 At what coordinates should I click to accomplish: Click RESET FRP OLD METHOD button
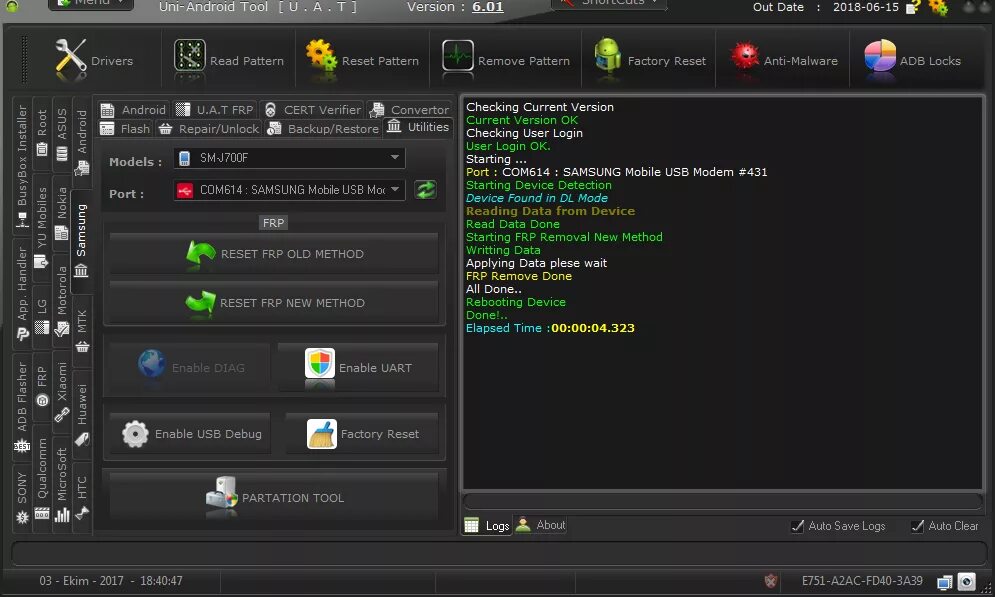(x=274, y=254)
